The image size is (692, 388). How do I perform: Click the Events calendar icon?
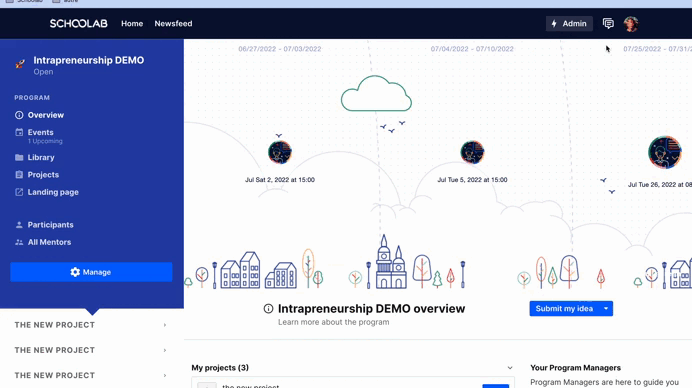[19, 132]
